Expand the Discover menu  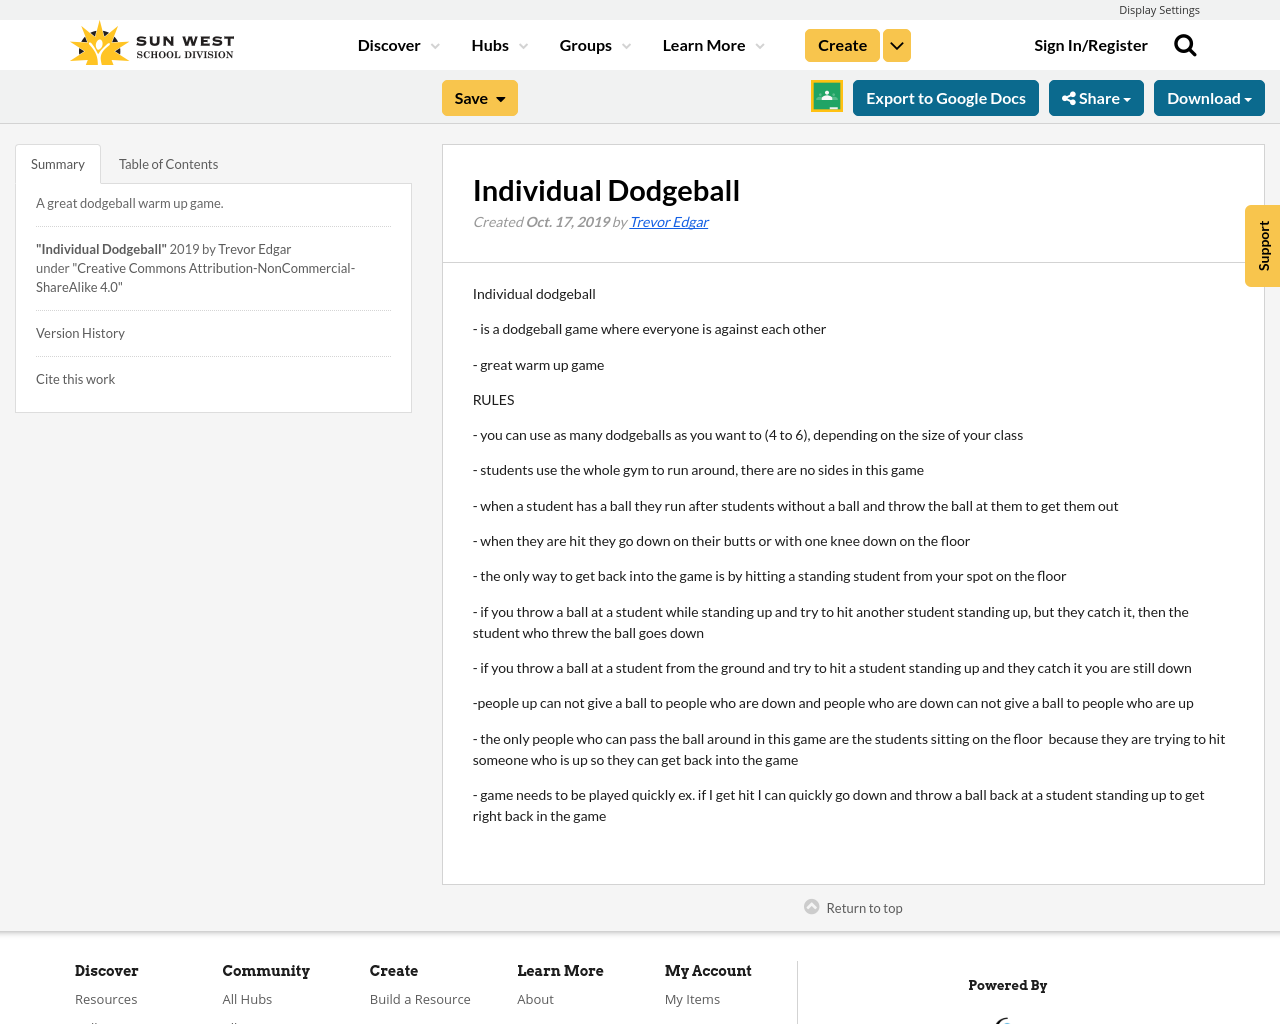coord(397,44)
